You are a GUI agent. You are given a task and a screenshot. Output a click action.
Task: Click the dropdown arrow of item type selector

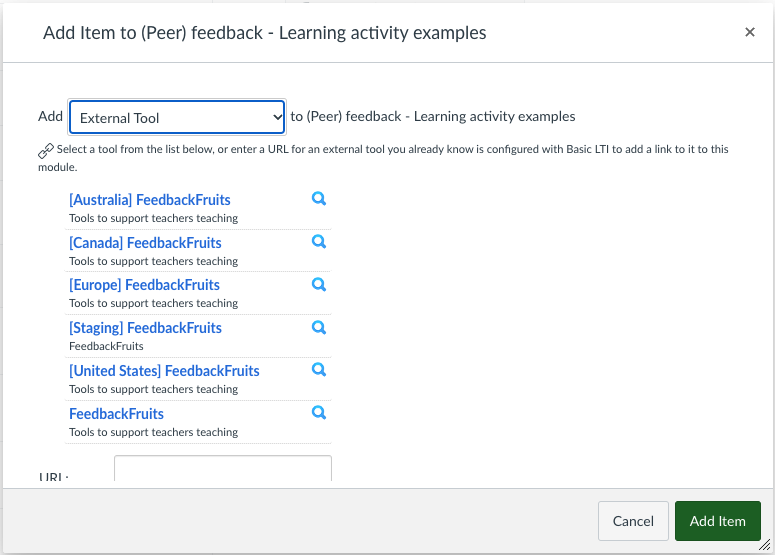[277, 117]
